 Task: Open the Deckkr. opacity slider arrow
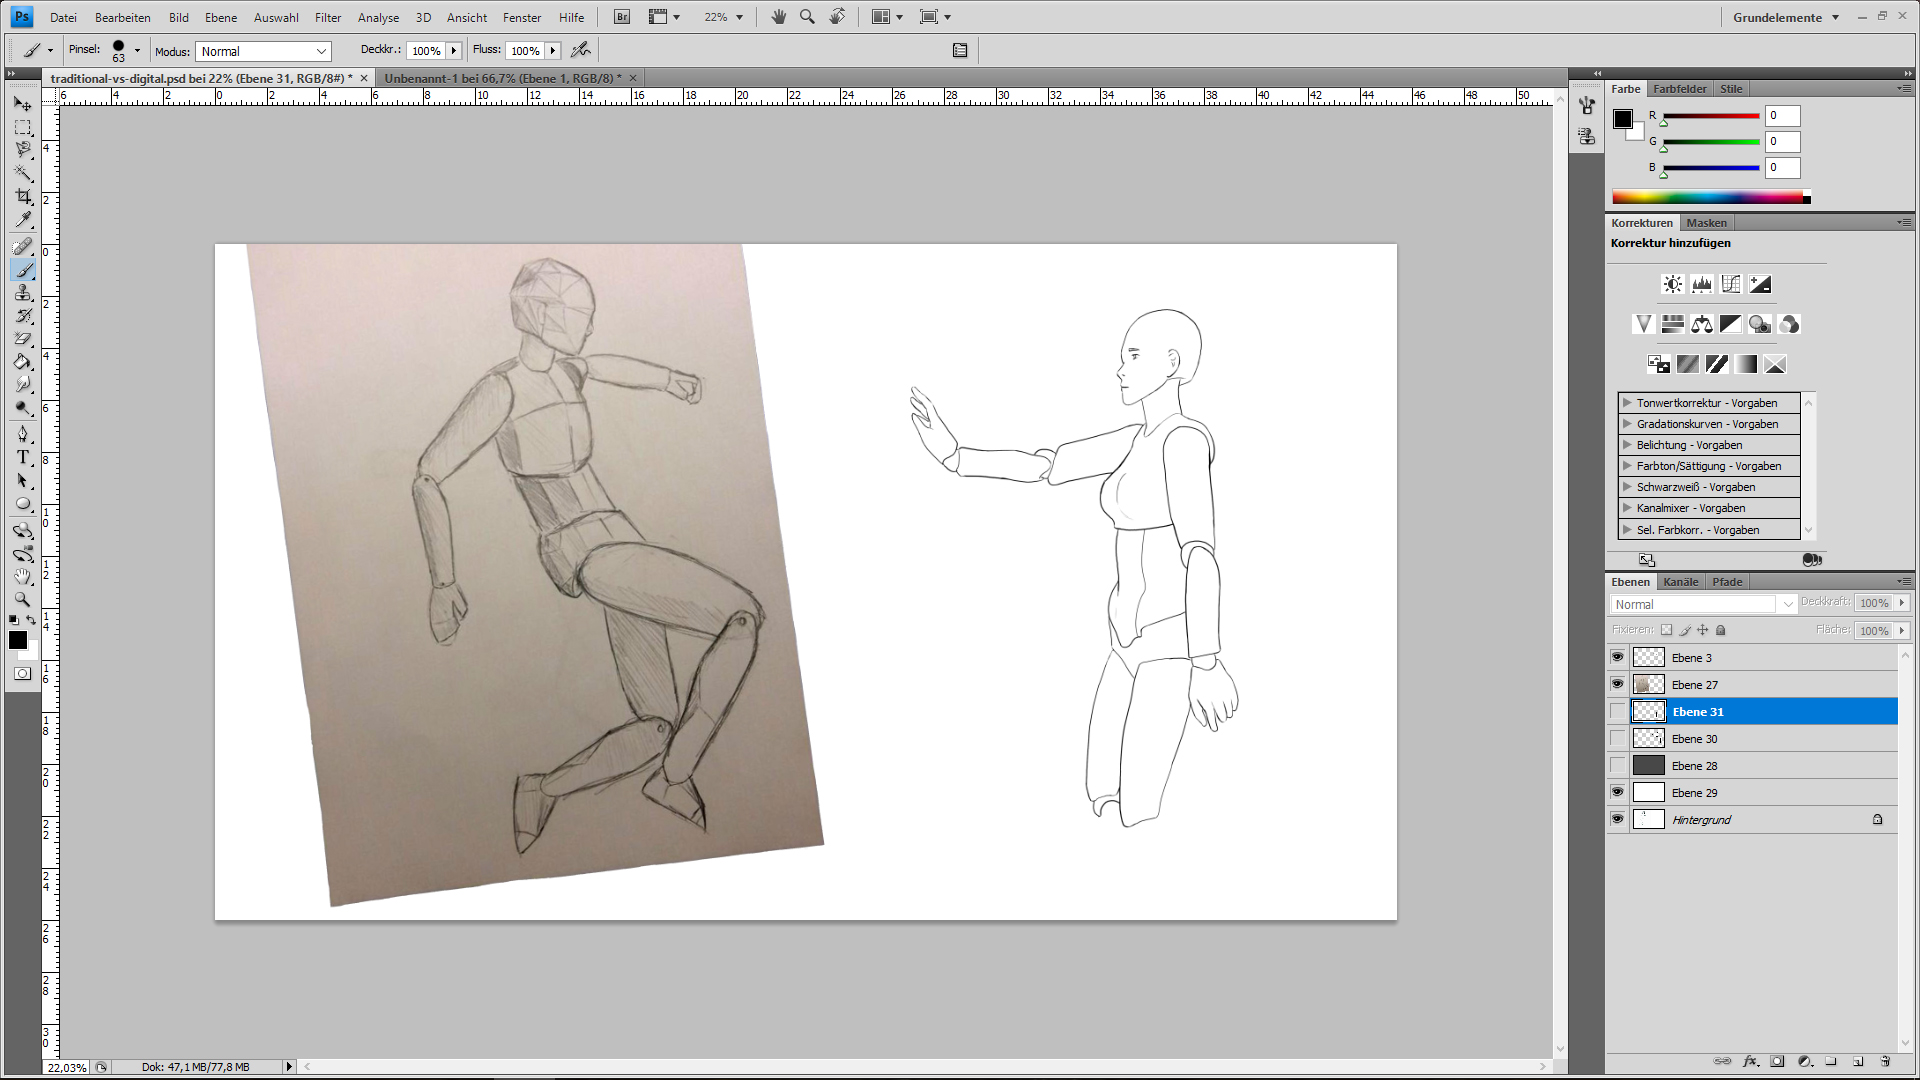(x=454, y=50)
